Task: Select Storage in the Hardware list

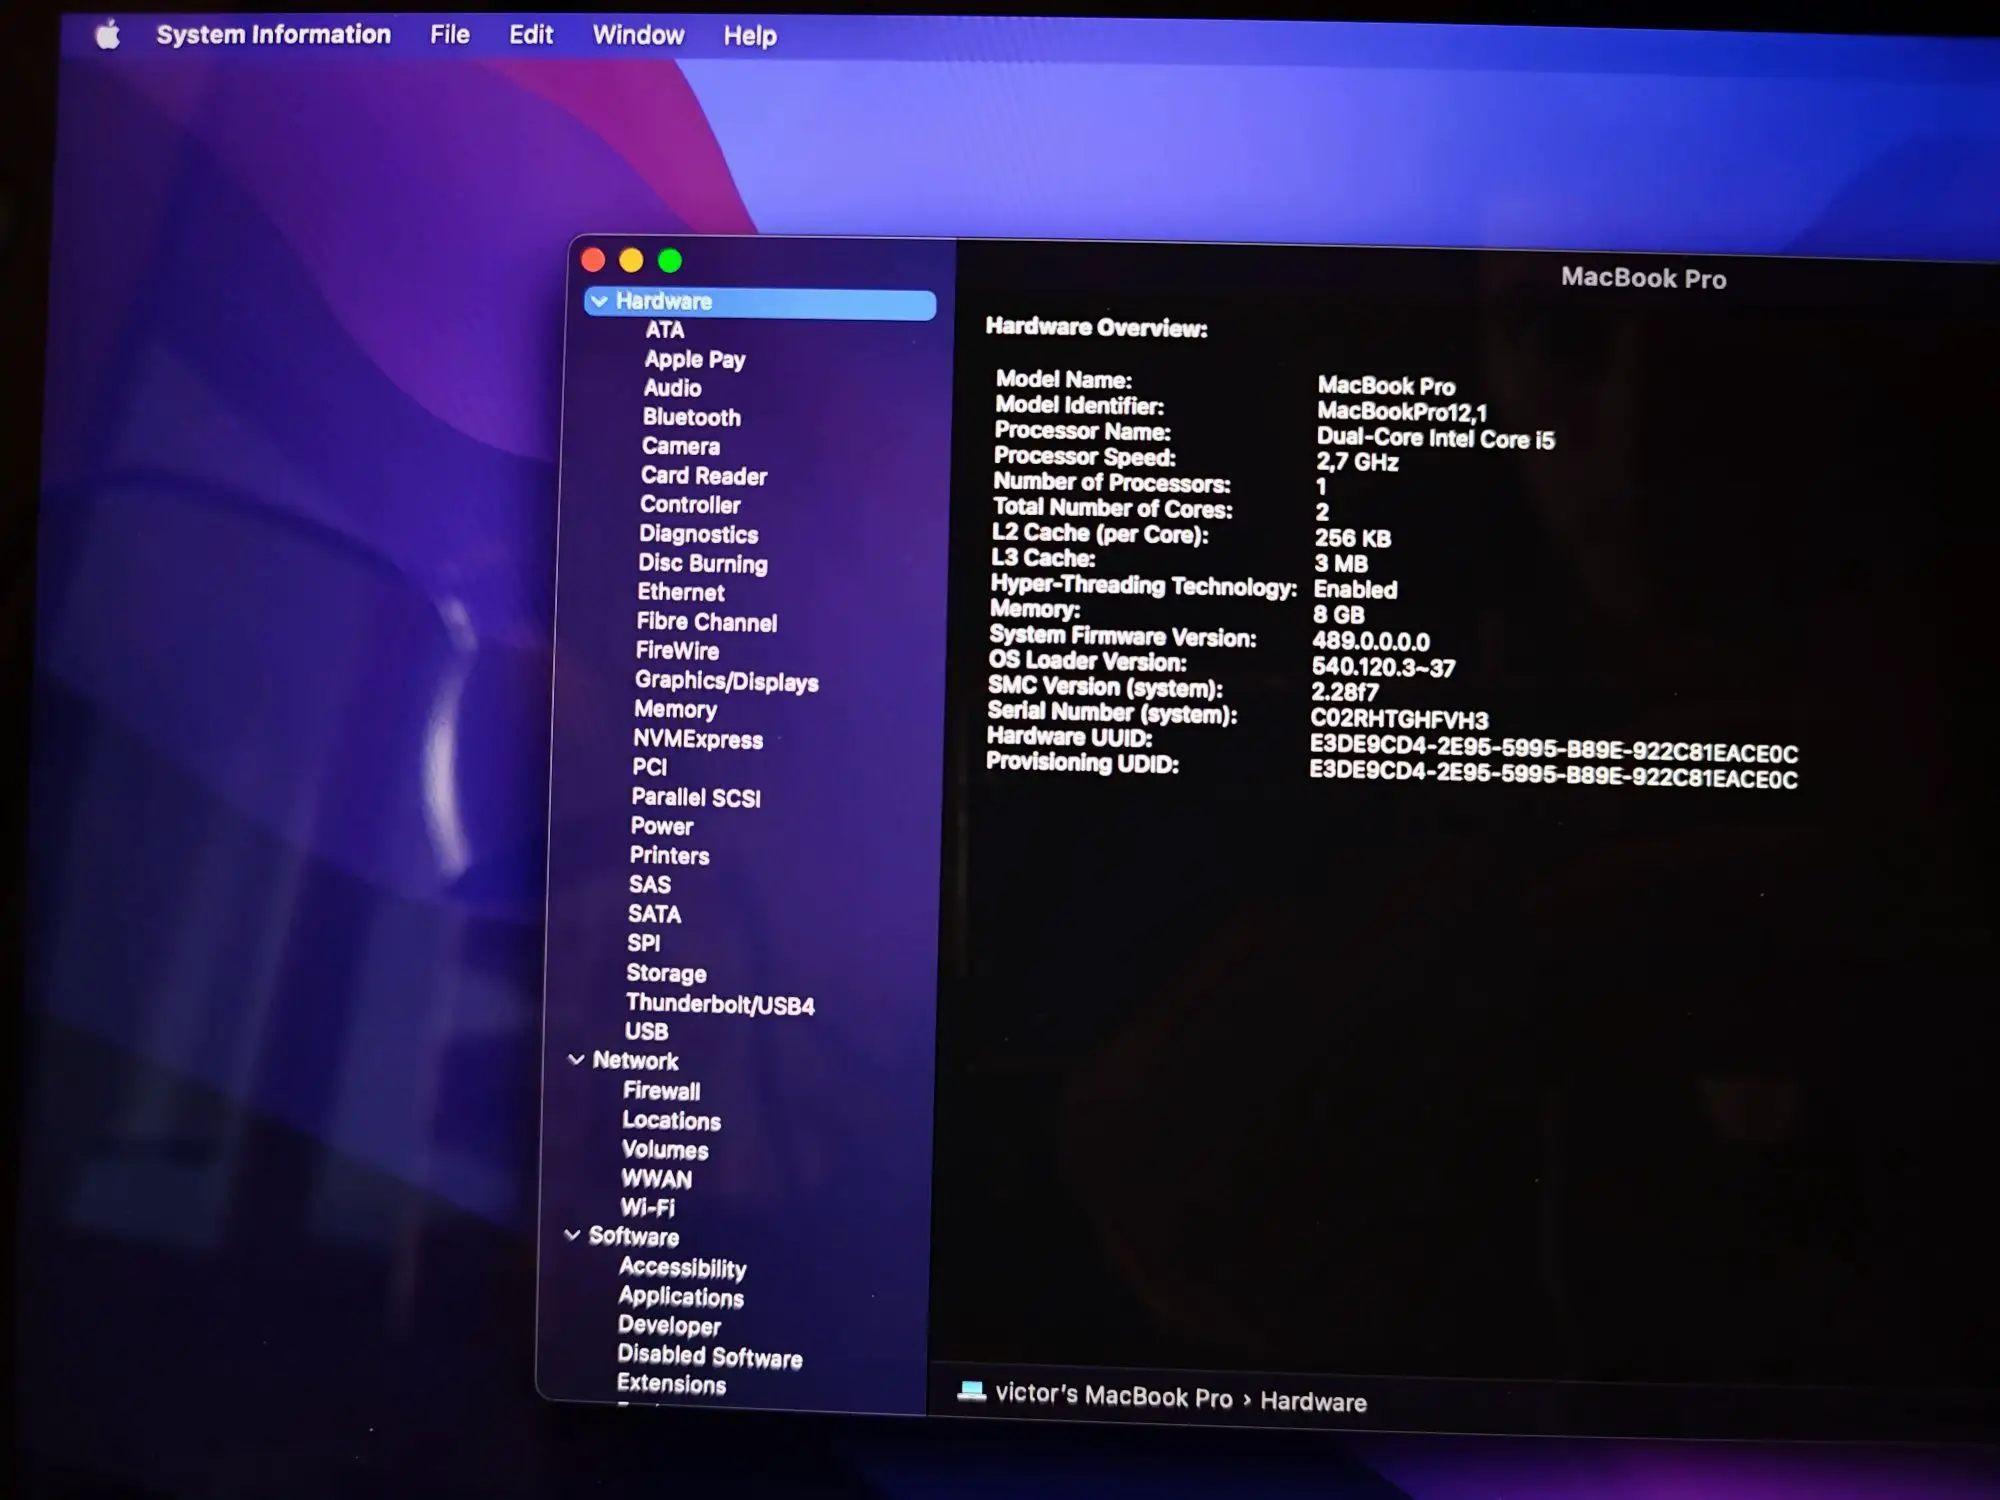Action: [x=666, y=973]
